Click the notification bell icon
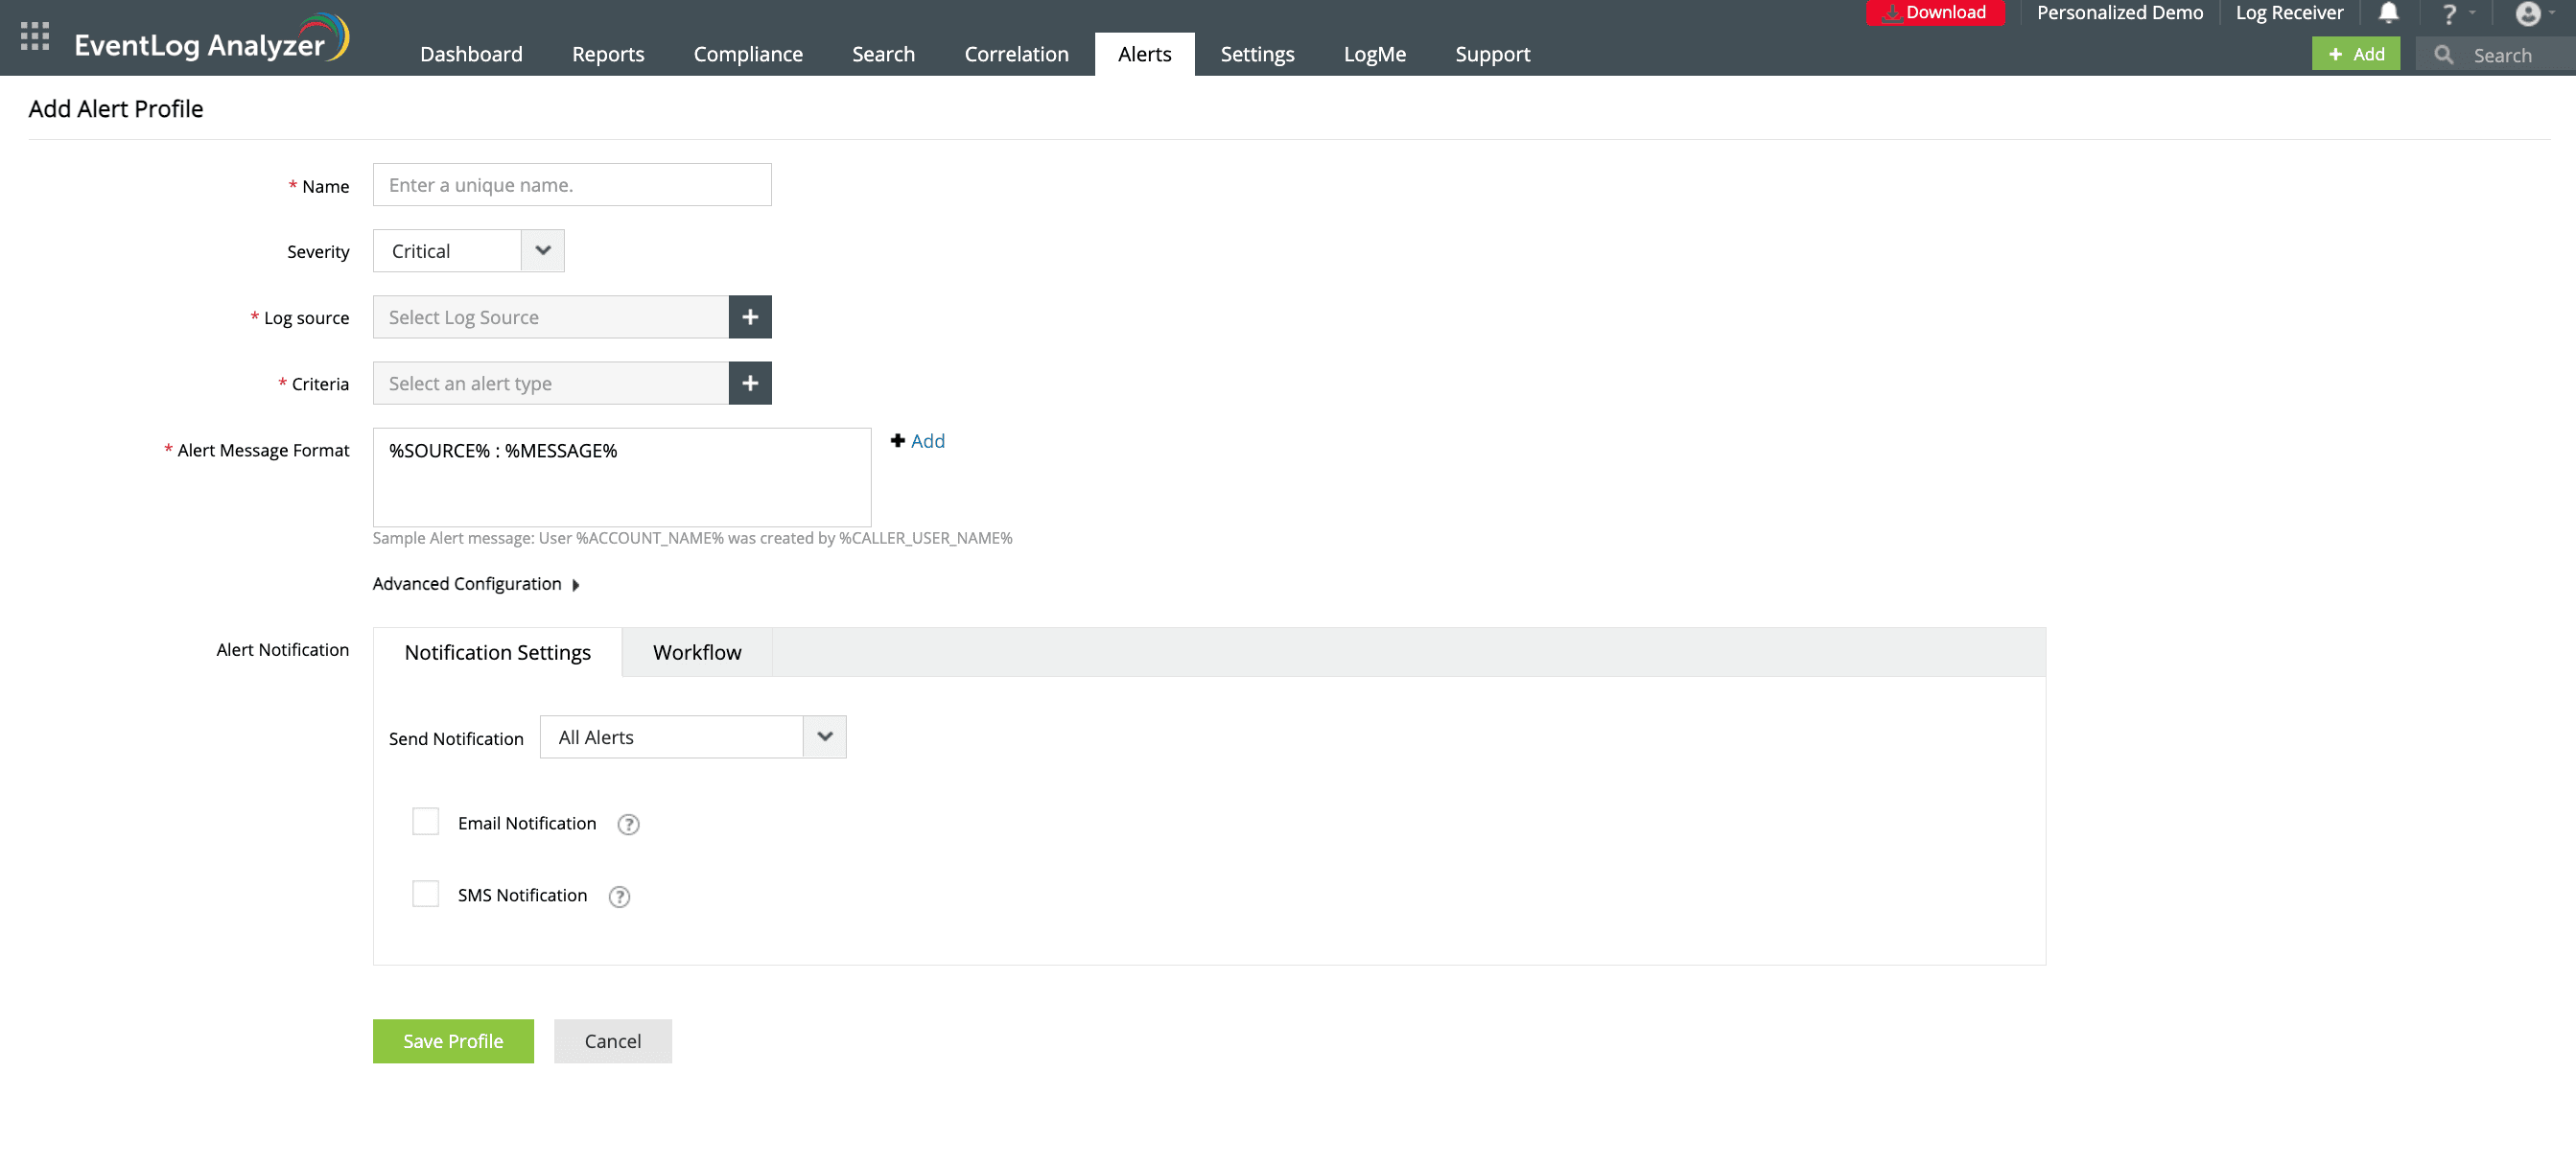2576x1166 pixels. point(2387,13)
